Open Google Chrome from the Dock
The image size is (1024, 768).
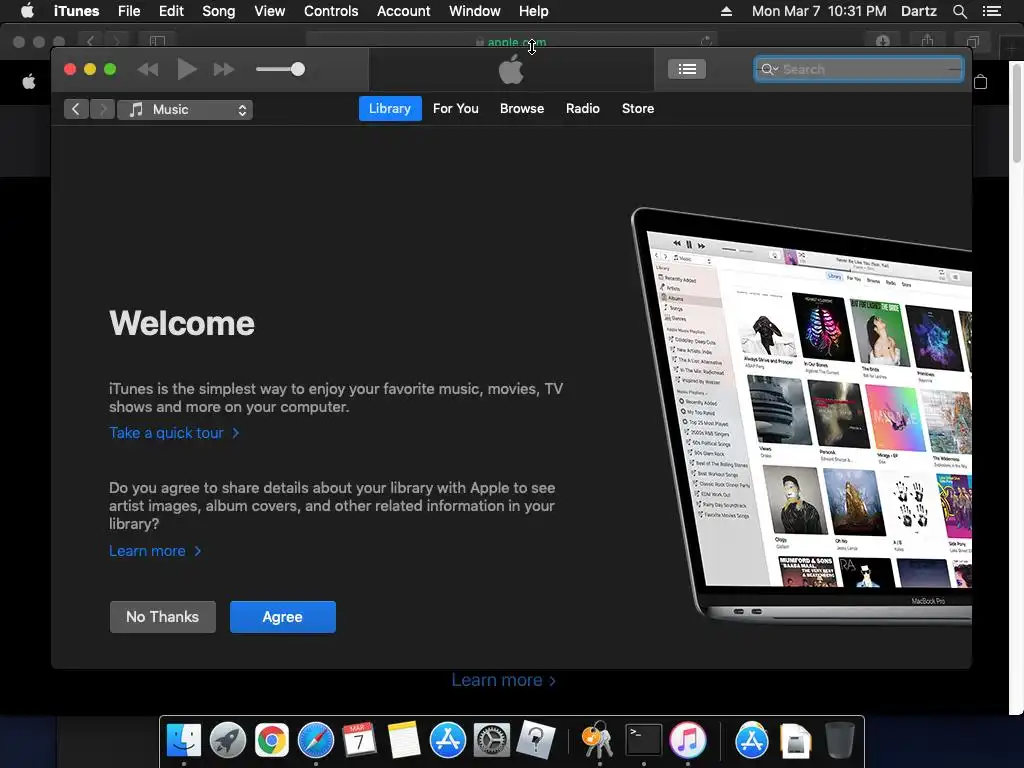pyautogui.click(x=272, y=741)
